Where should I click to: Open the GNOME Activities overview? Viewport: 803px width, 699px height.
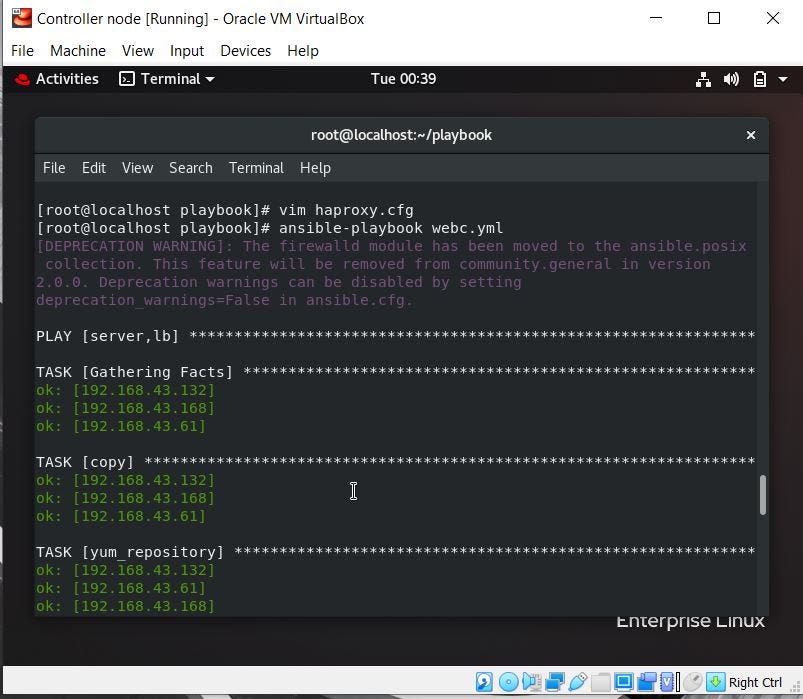(67, 79)
